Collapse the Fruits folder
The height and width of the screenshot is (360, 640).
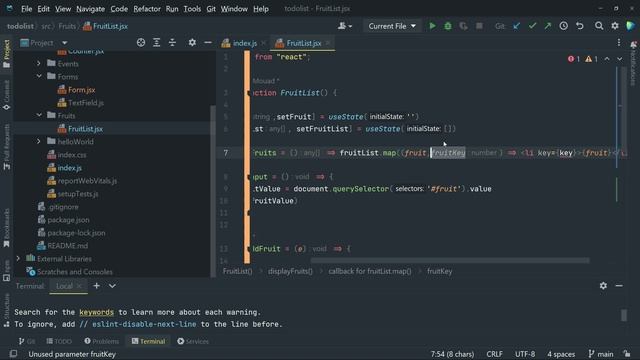39,116
